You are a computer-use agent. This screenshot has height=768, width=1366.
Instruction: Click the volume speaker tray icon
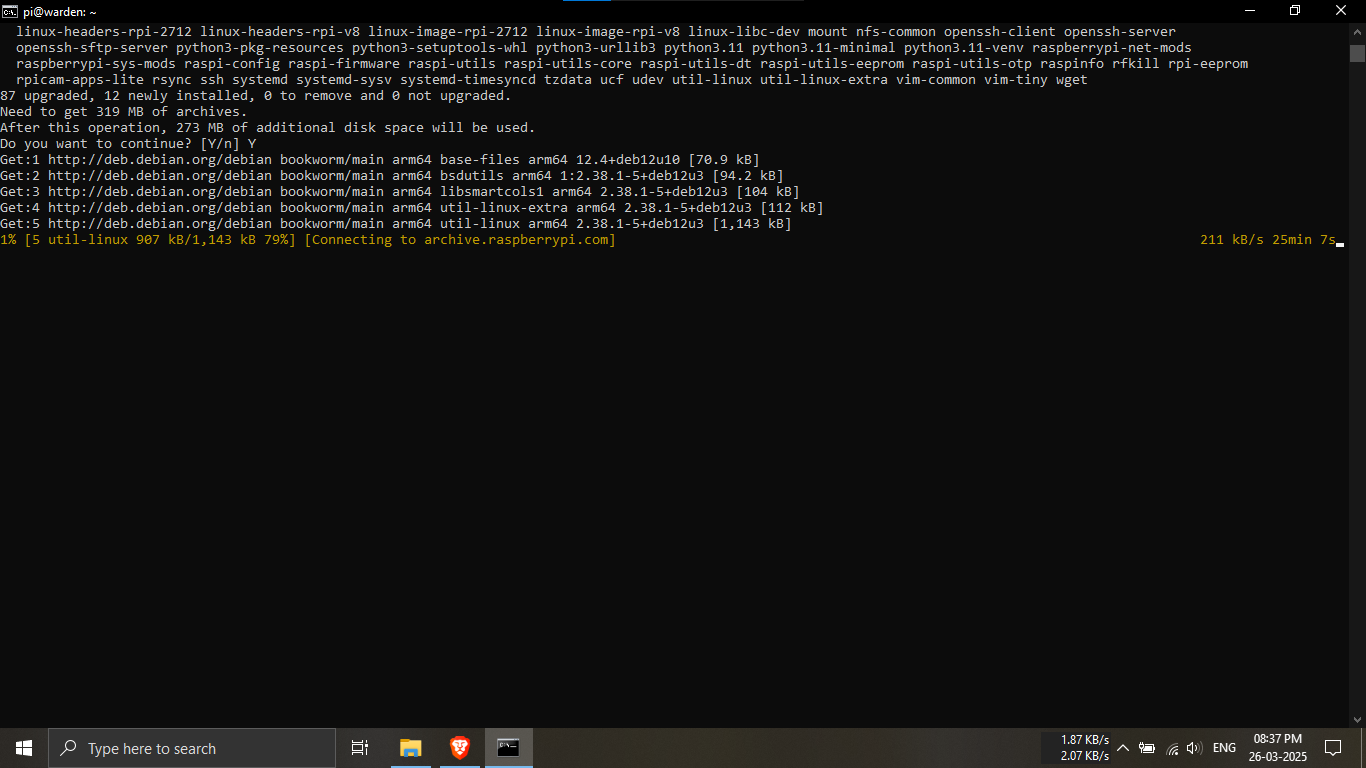click(x=1194, y=748)
